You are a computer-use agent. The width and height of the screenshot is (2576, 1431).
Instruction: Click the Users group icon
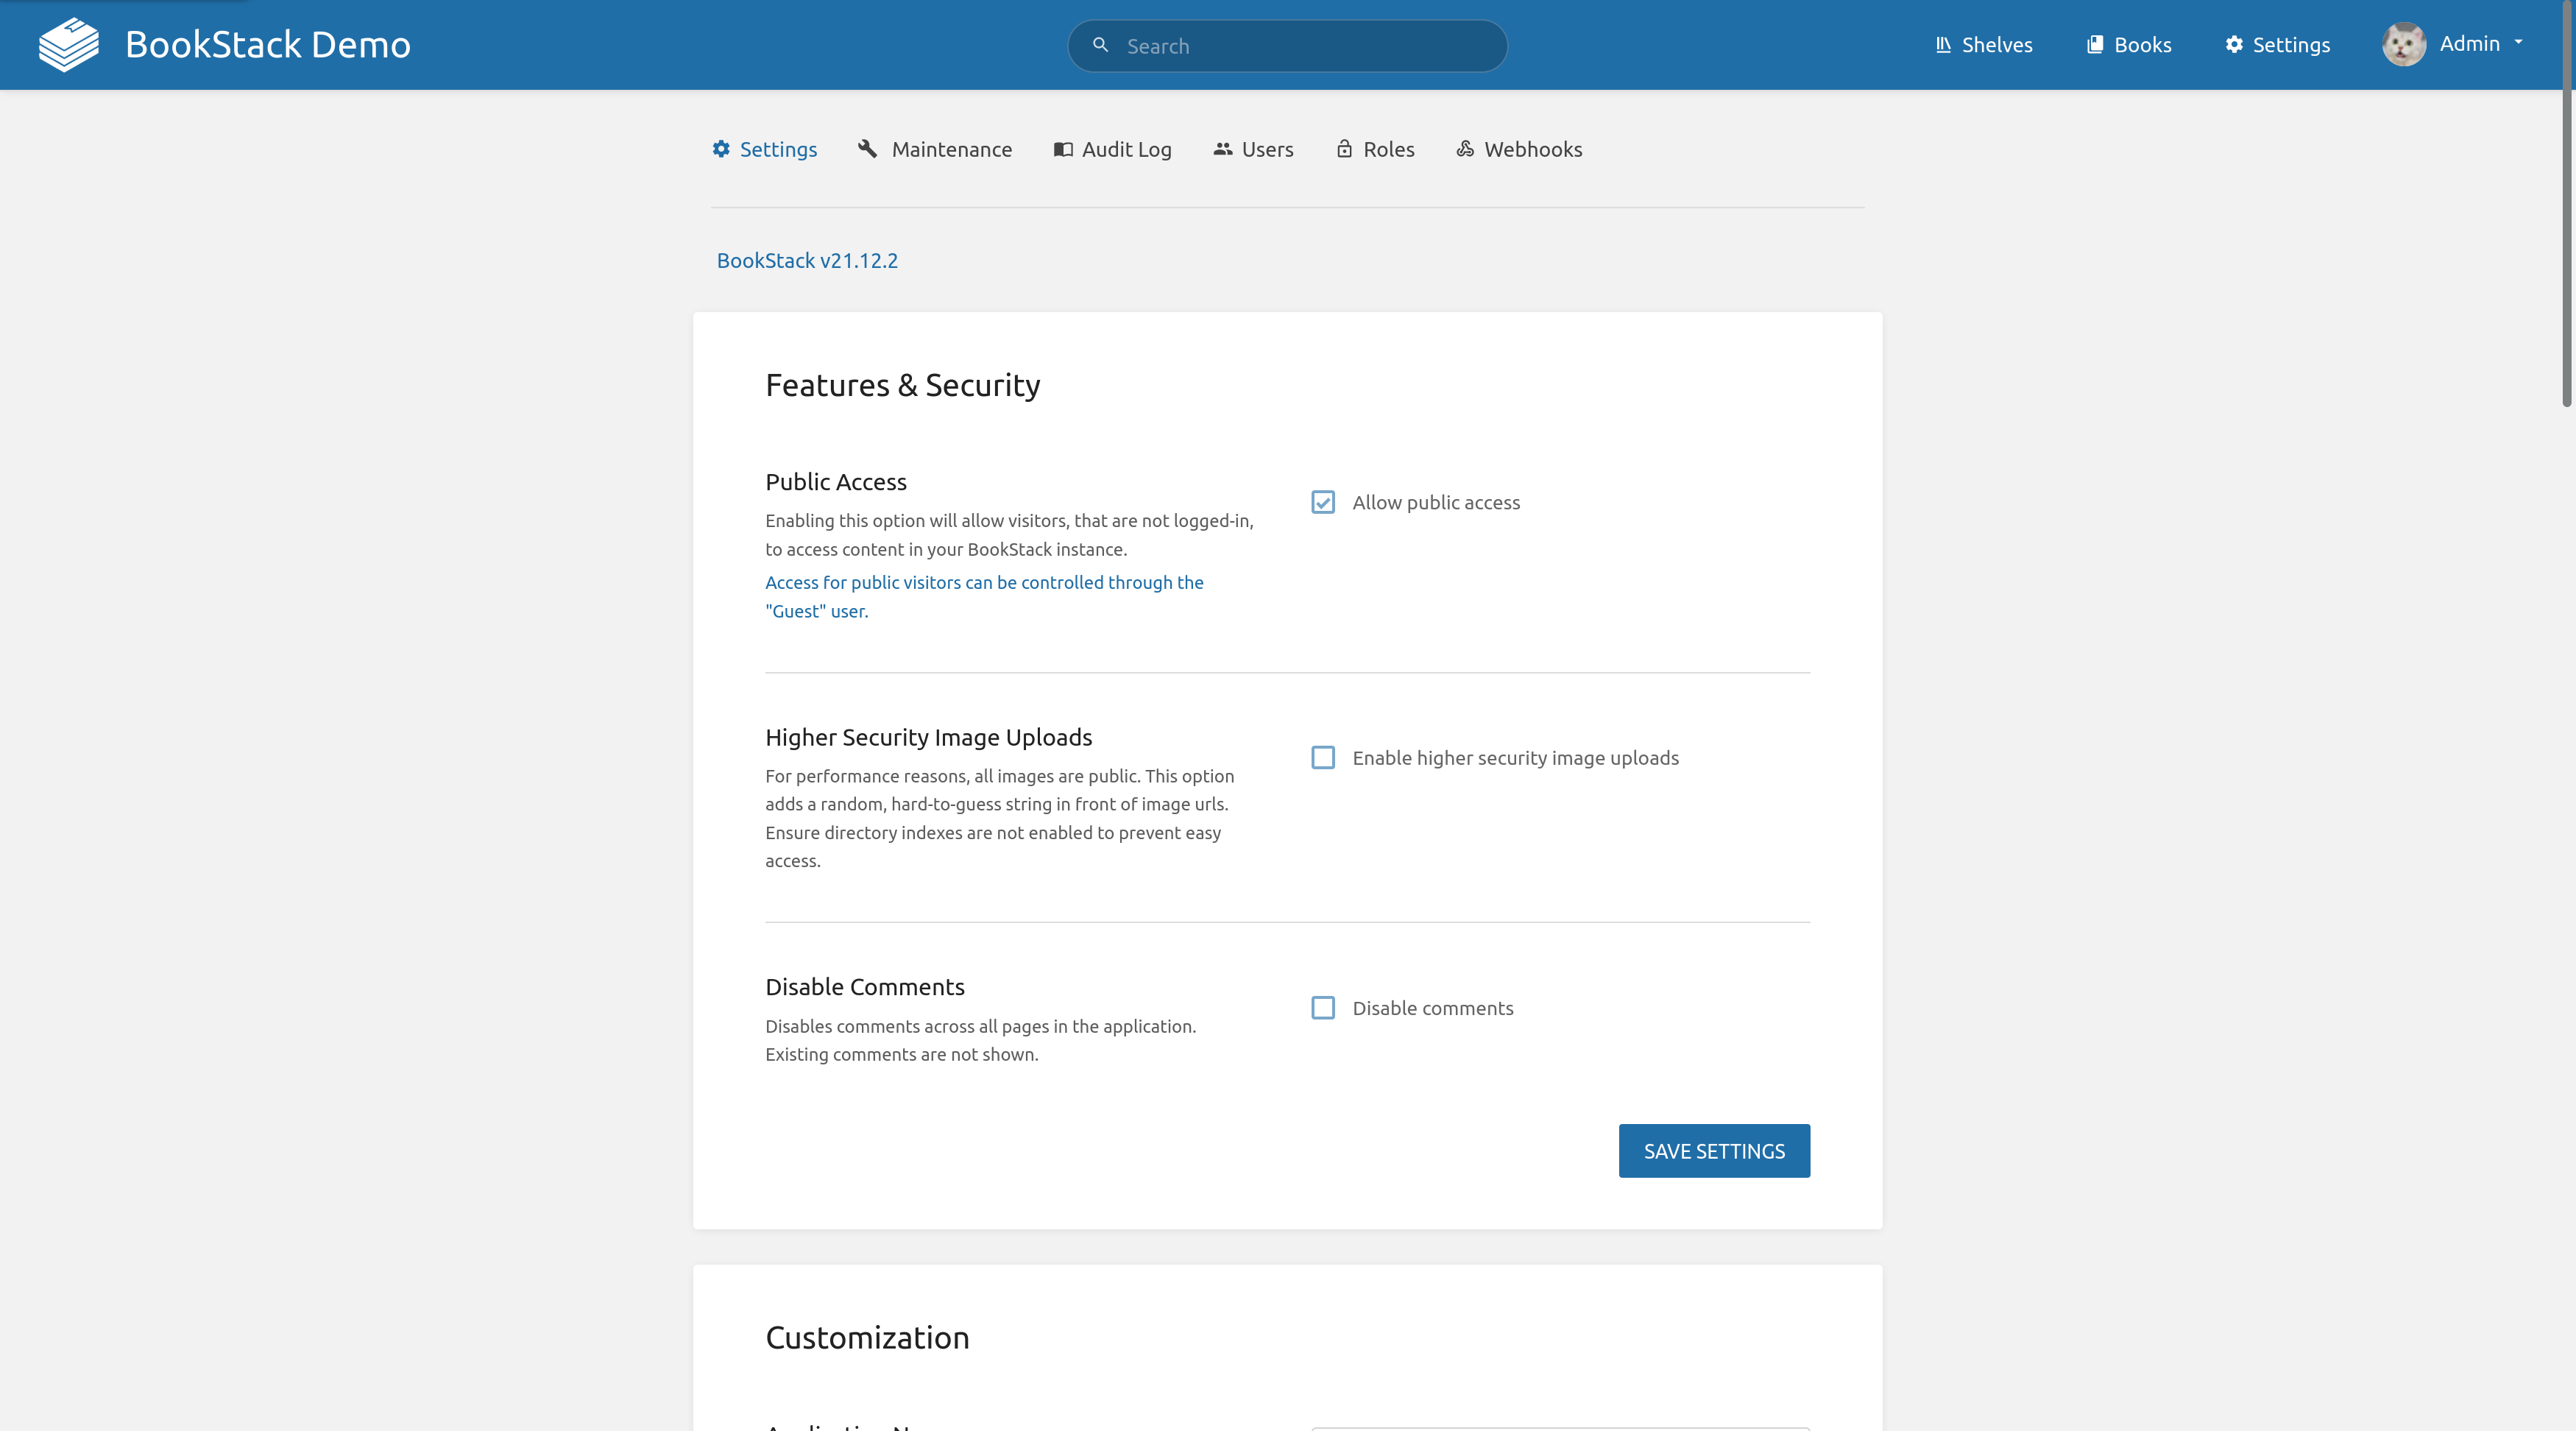point(1224,148)
